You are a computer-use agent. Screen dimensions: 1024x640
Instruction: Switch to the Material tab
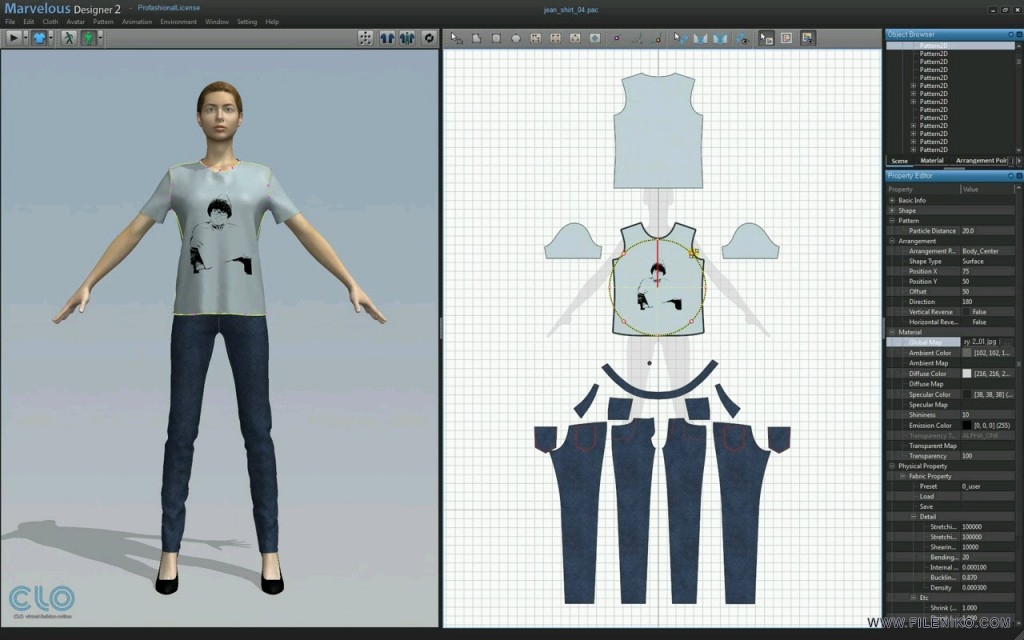click(932, 161)
